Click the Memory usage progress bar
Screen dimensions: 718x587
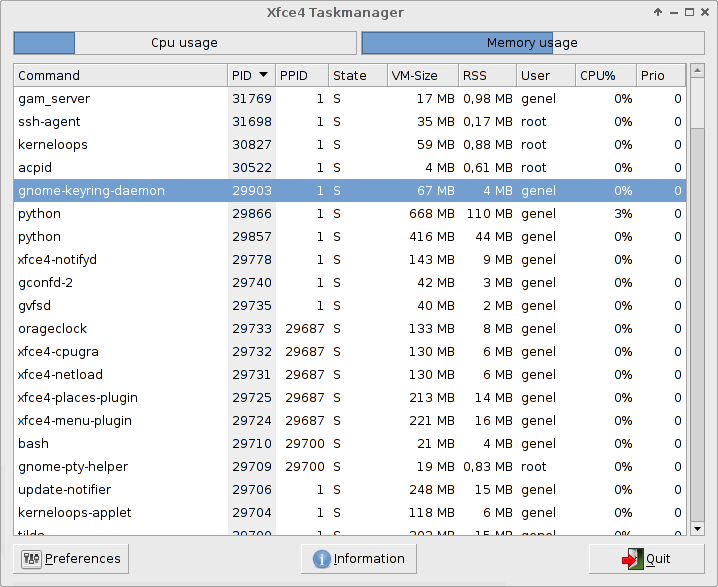pyautogui.click(x=532, y=43)
